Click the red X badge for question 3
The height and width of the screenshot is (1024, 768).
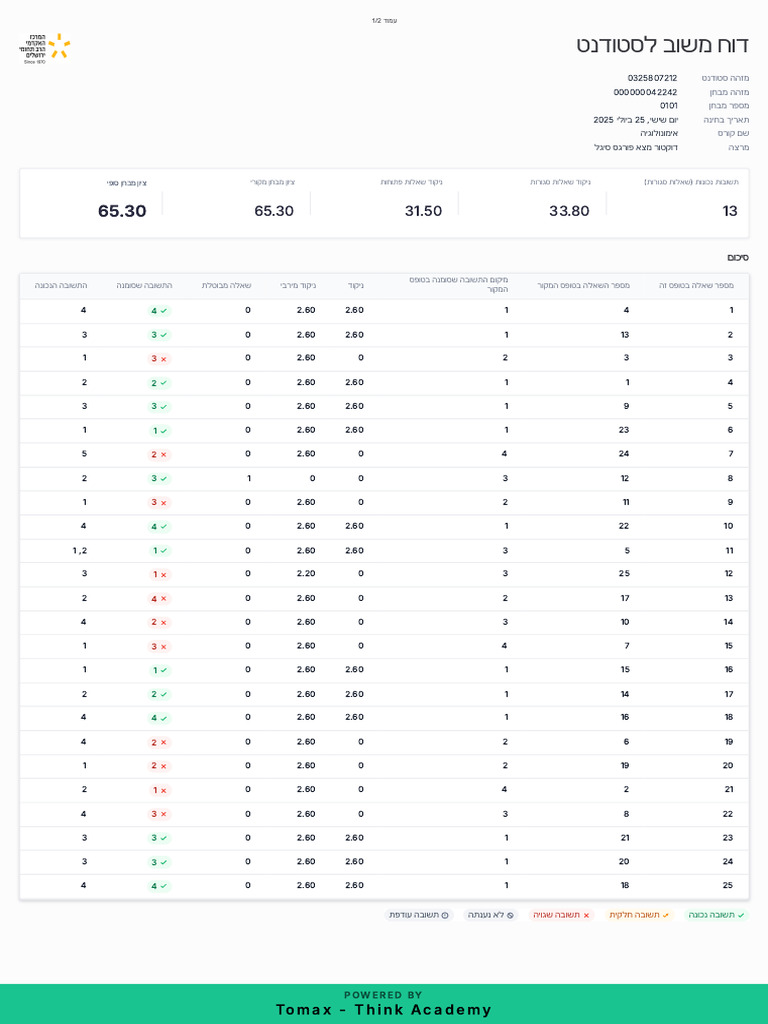pos(159,359)
